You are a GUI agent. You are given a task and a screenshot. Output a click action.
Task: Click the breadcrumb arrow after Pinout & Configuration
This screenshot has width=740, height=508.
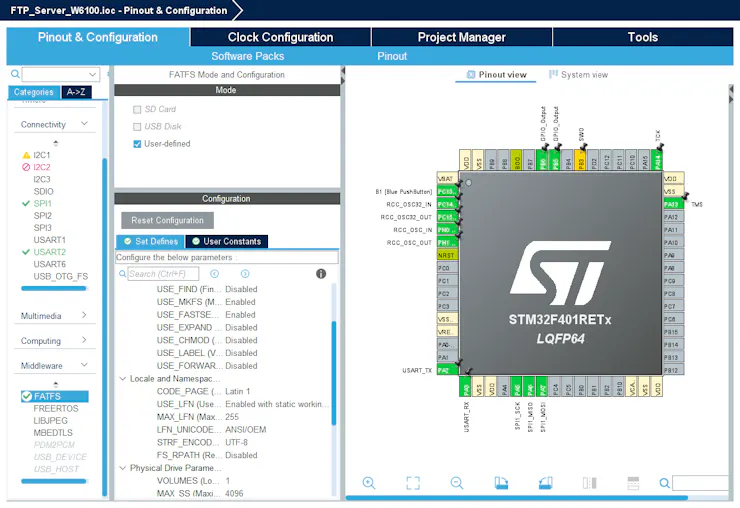tap(238, 10)
